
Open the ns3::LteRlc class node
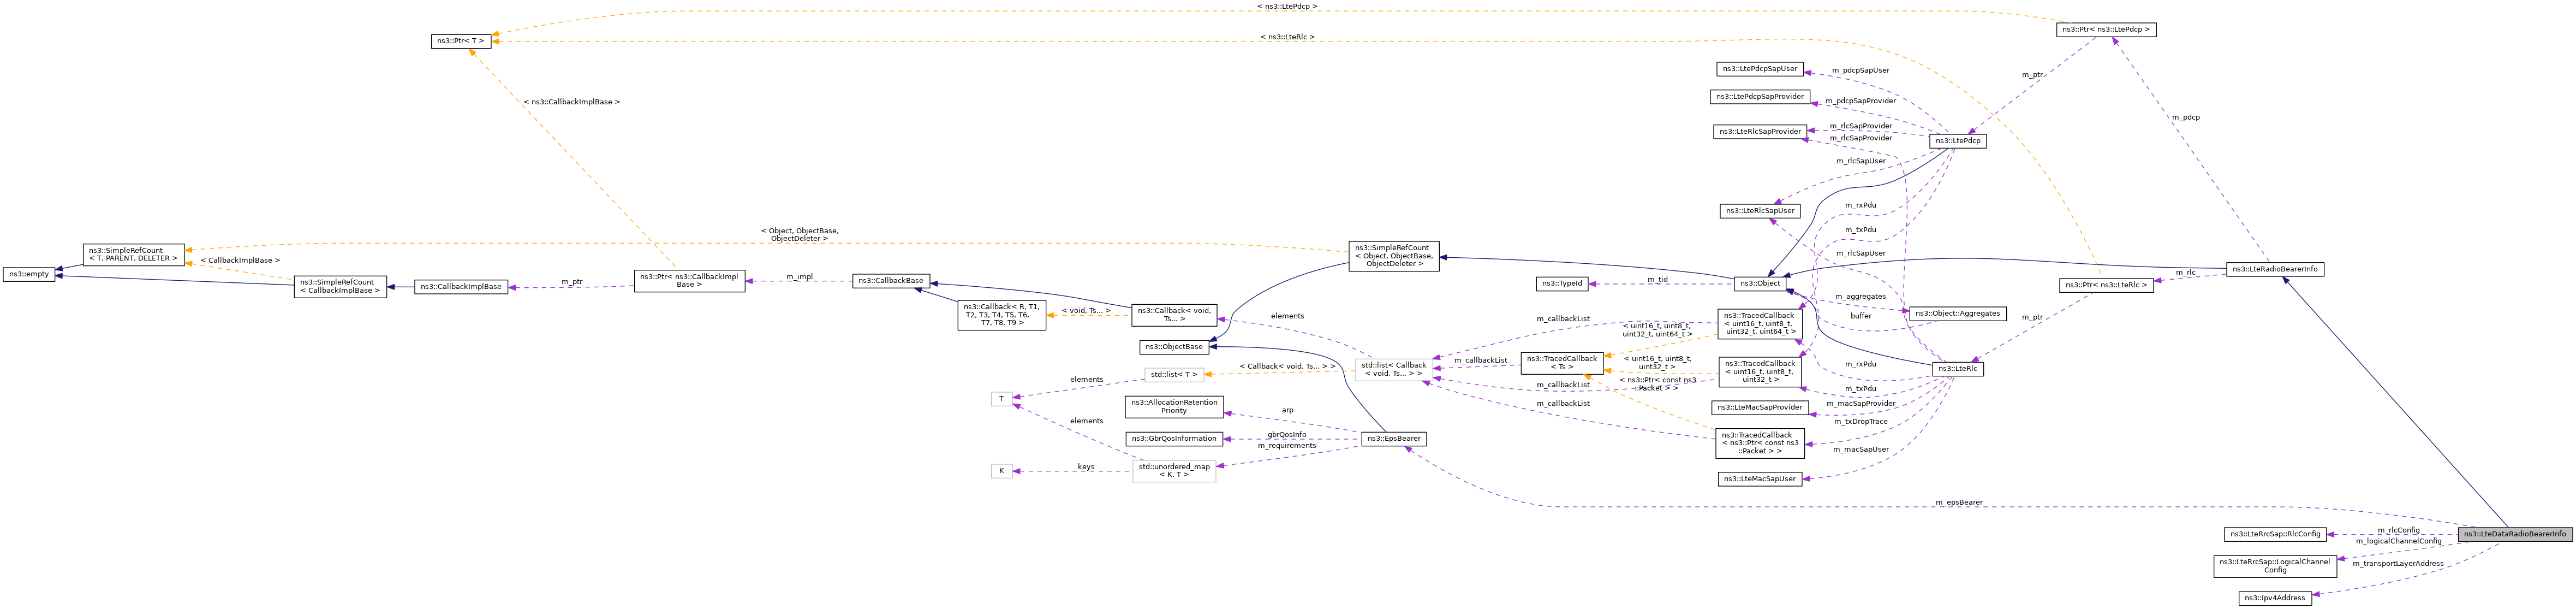coord(1957,369)
